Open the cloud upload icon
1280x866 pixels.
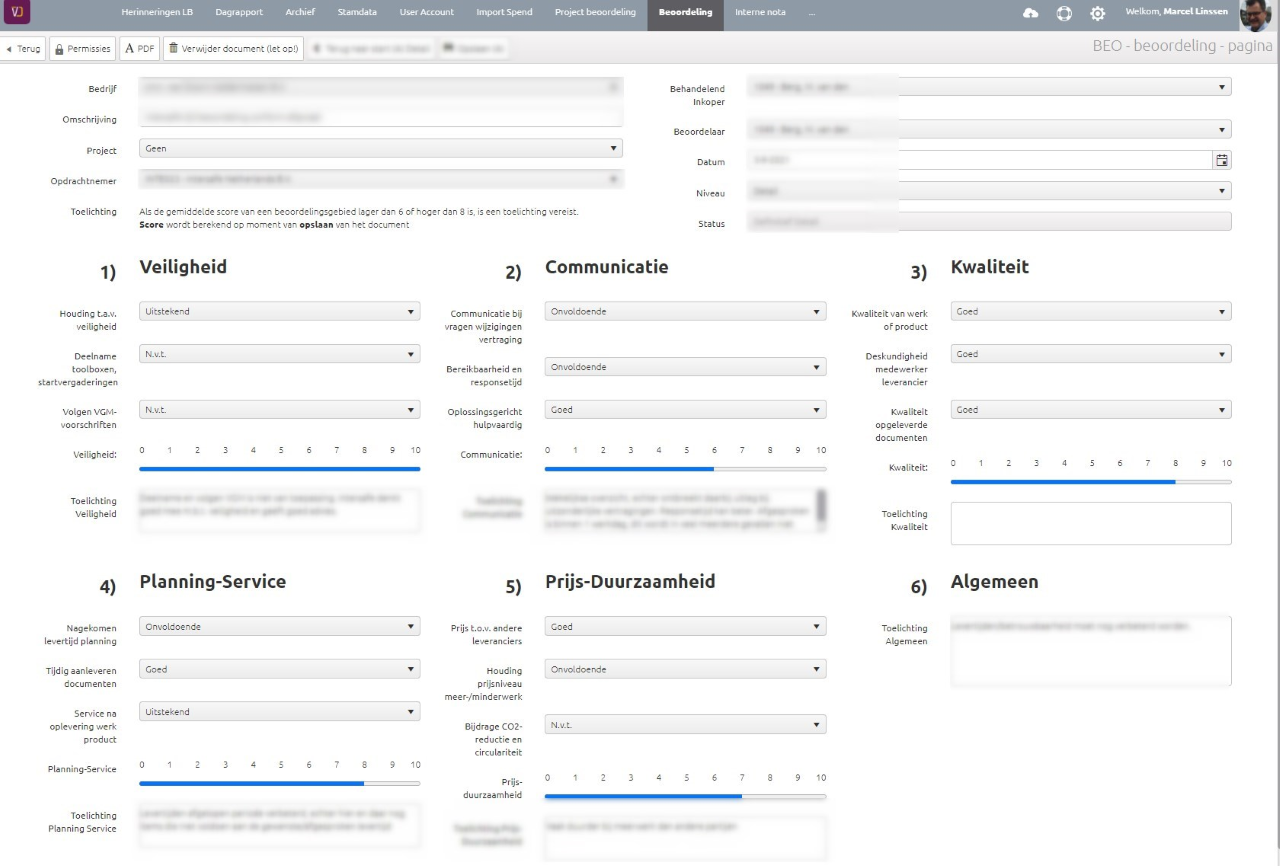(1031, 13)
